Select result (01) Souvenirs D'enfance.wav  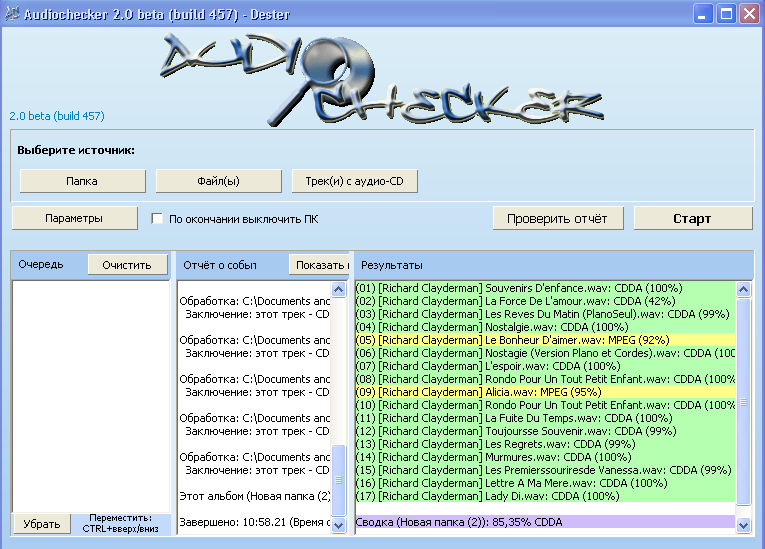point(545,288)
